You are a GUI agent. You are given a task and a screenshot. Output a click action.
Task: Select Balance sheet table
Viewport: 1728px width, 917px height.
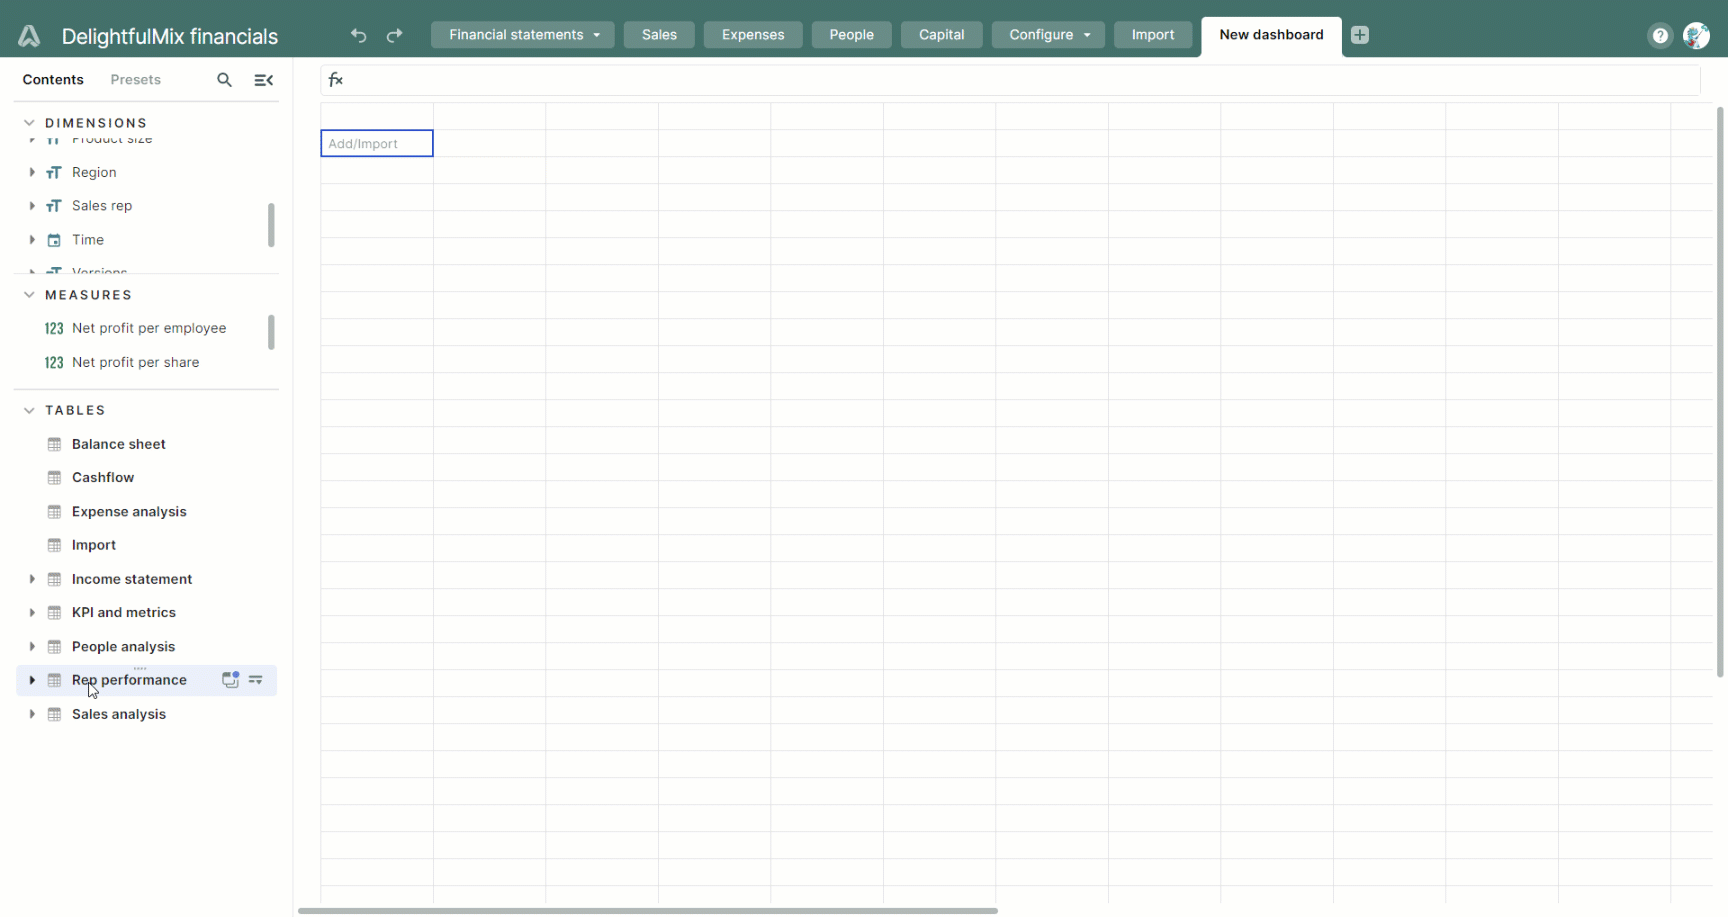click(x=119, y=444)
